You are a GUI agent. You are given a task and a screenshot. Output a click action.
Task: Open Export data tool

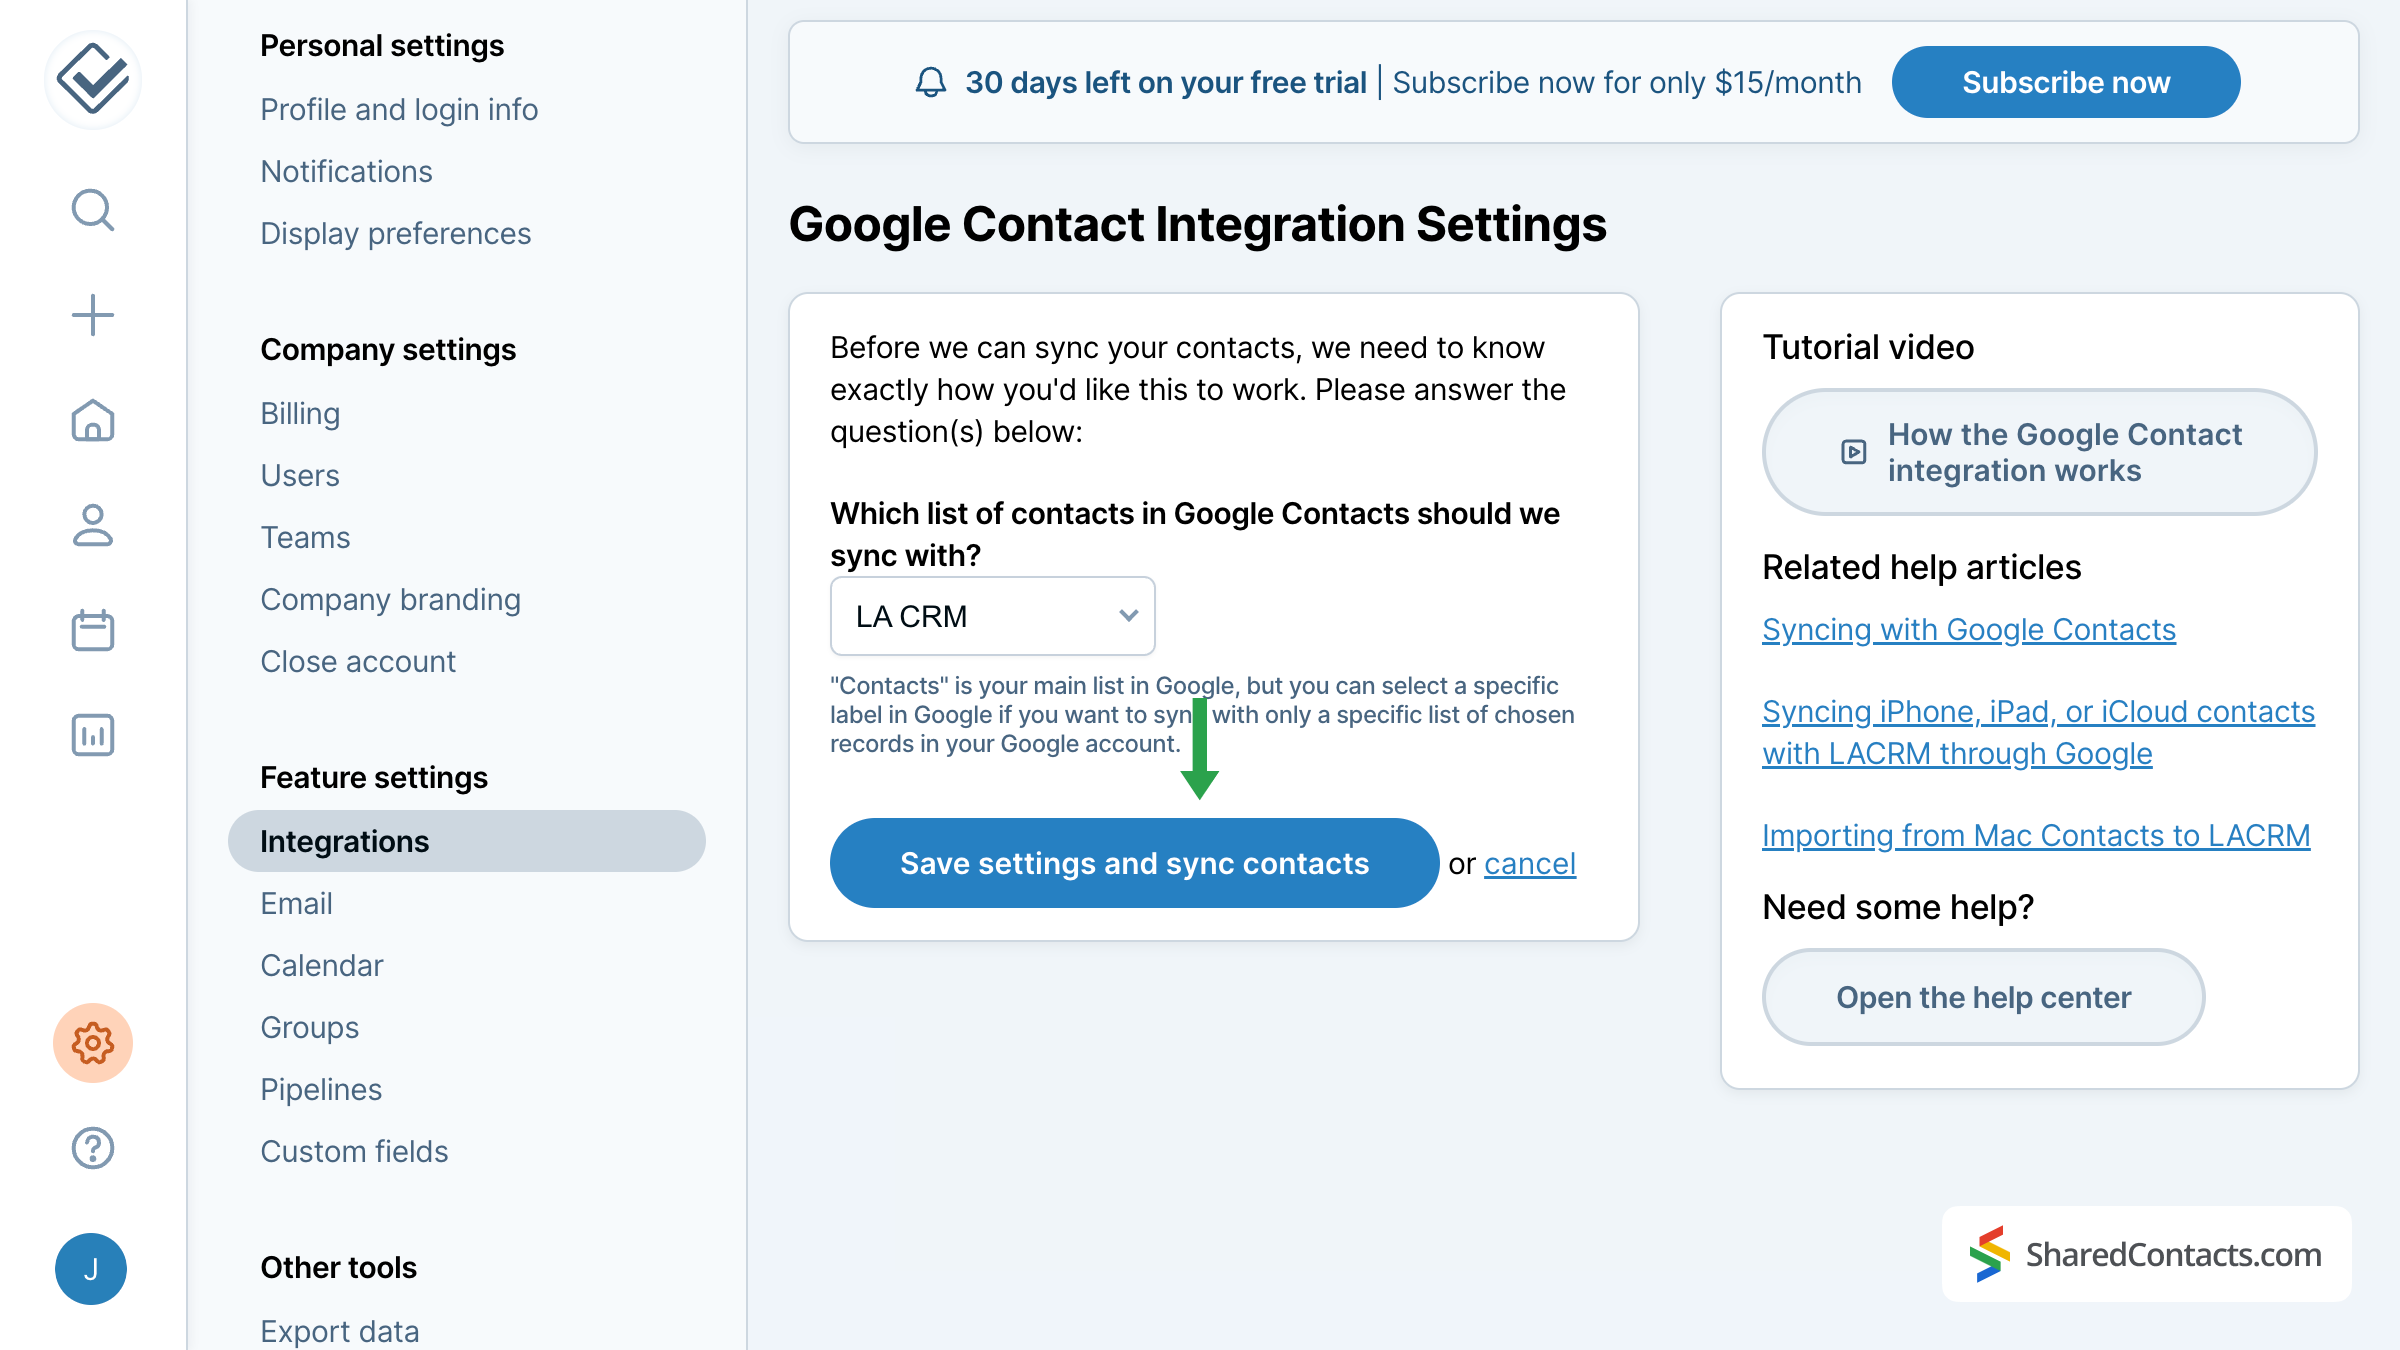point(339,1331)
